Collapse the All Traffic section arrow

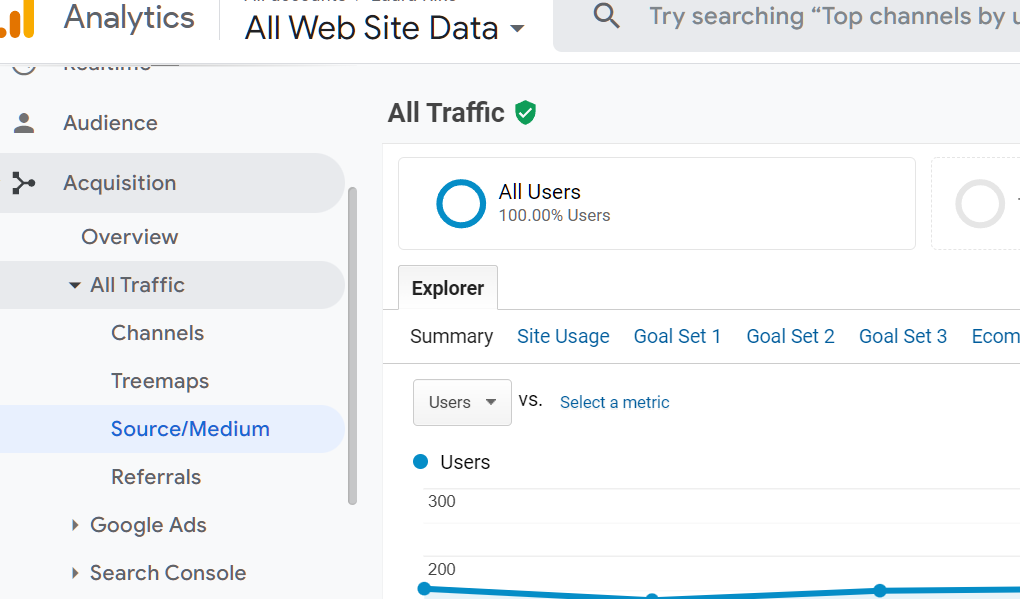point(75,285)
